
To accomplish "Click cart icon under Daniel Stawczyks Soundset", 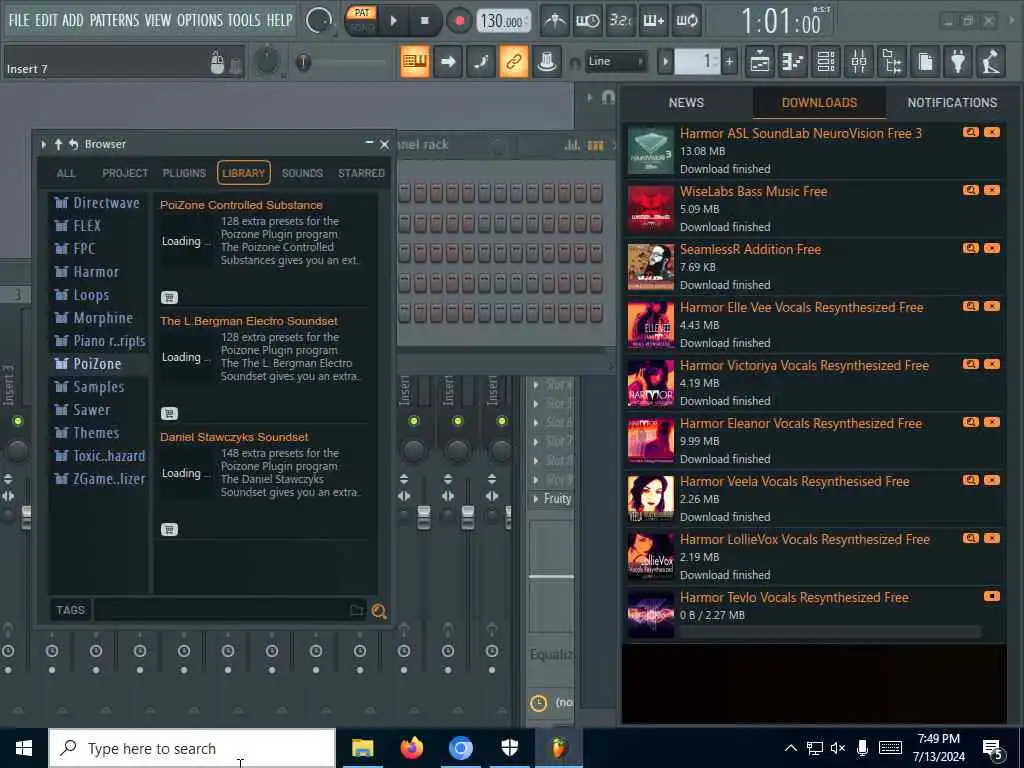I will 169,530.
